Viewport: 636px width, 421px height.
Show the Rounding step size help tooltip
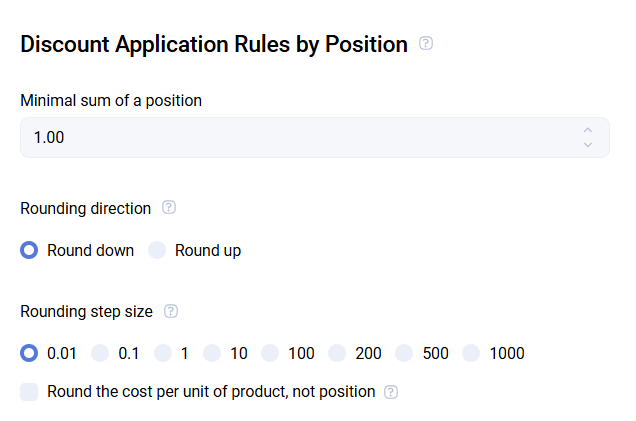click(171, 311)
